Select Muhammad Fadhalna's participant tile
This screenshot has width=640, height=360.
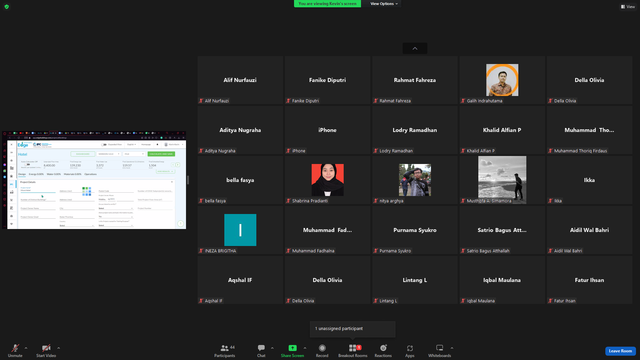[327, 230]
